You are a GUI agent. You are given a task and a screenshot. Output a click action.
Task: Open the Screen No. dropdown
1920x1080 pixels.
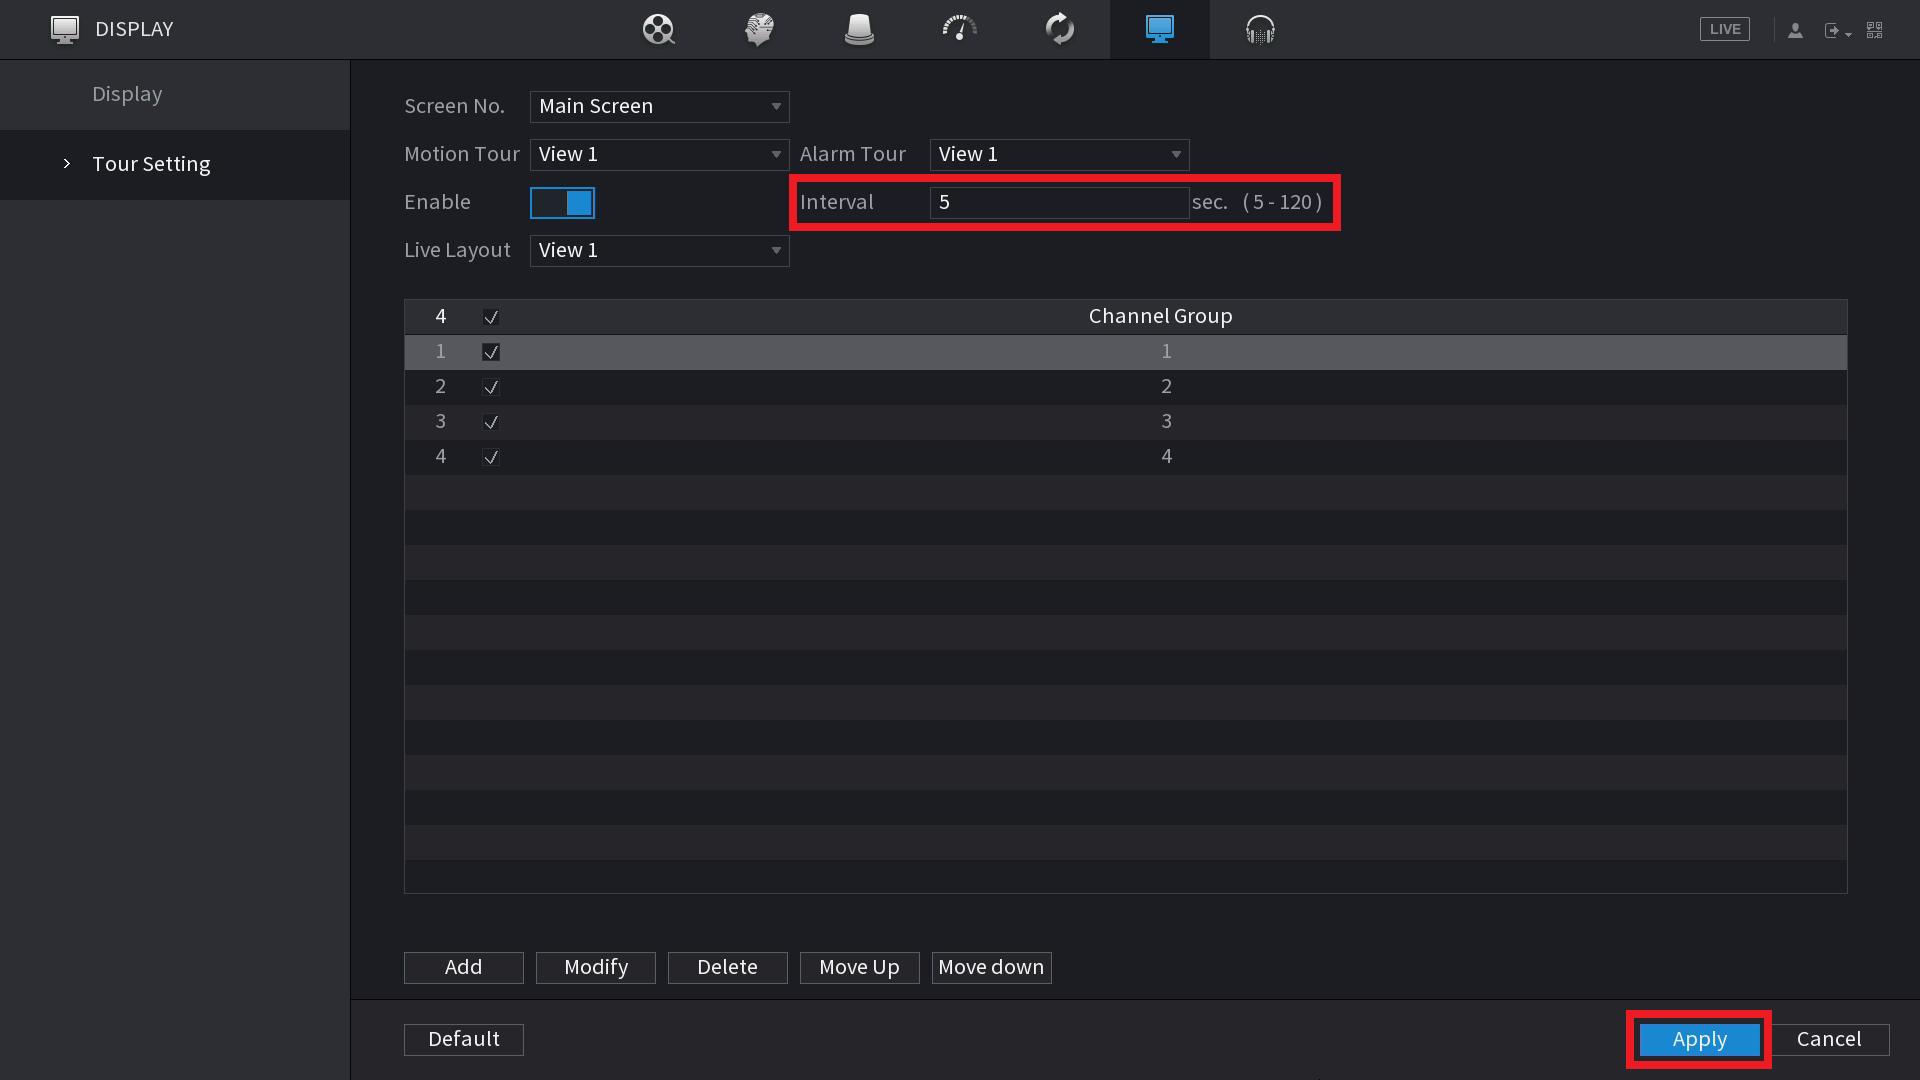(x=659, y=107)
